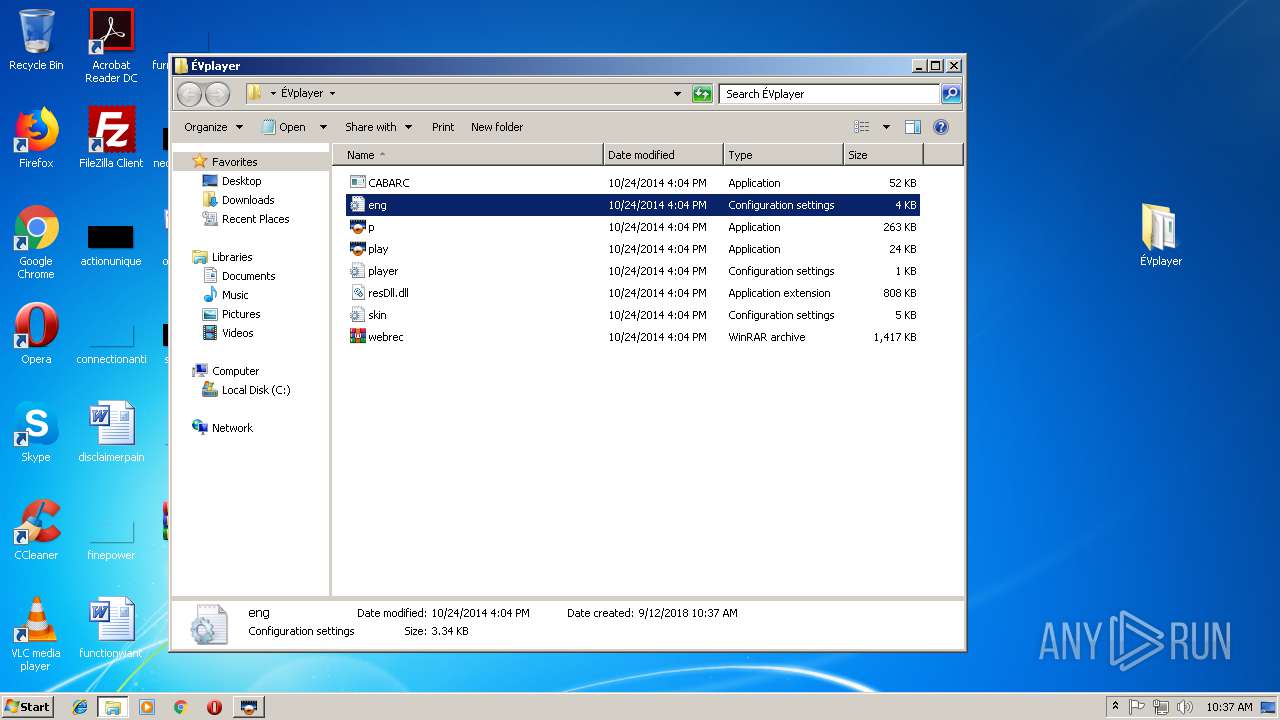Viewport: 1280px width, 720px height.
Task: Sort files by Size column header
Action: pos(883,155)
